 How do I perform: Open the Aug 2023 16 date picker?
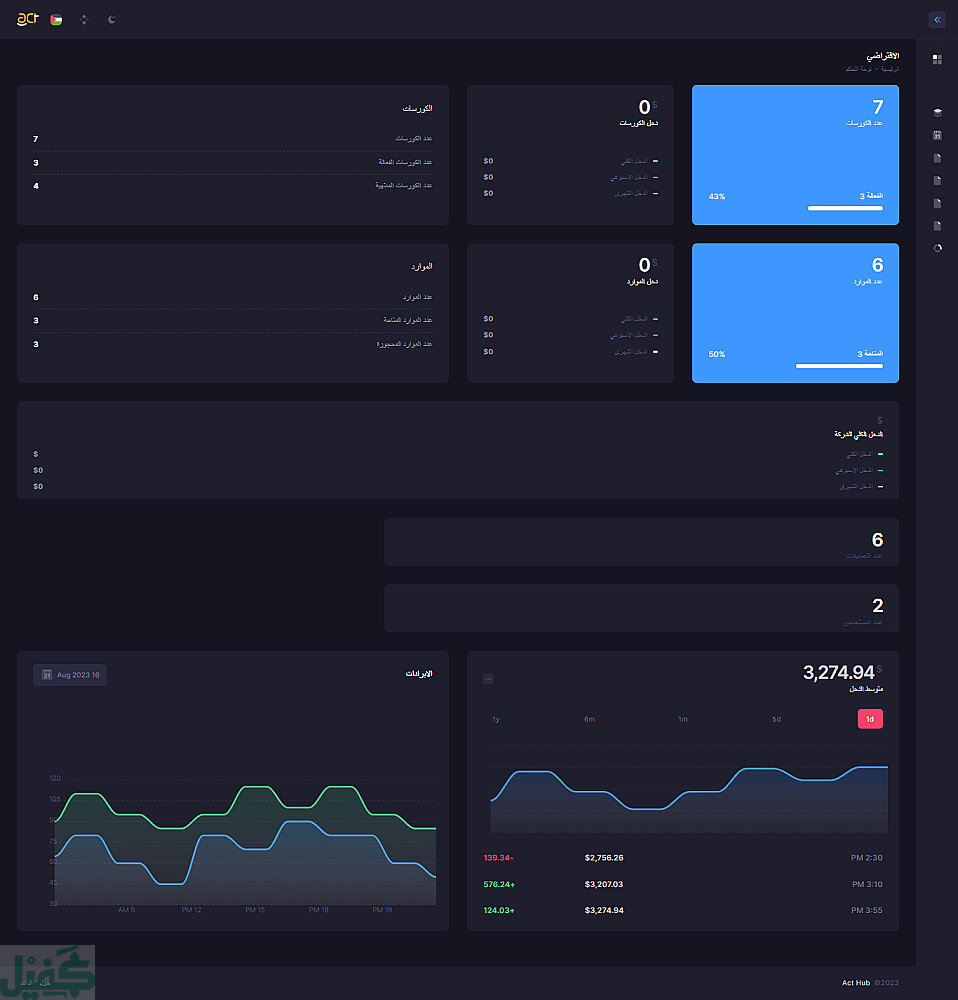click(70, 675)
